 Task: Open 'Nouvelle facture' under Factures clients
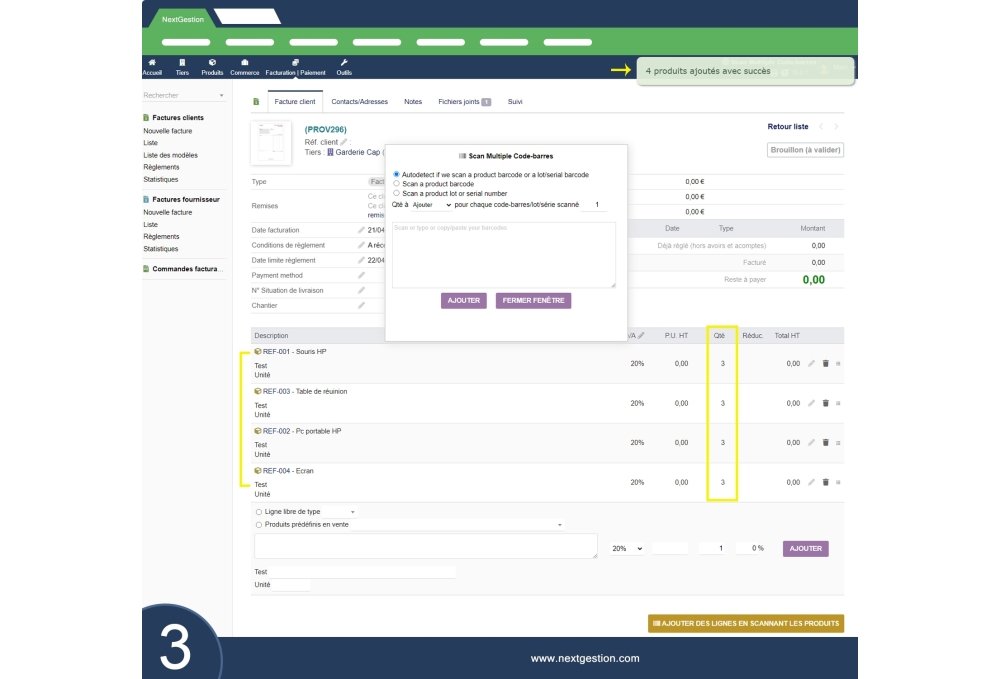168,131
